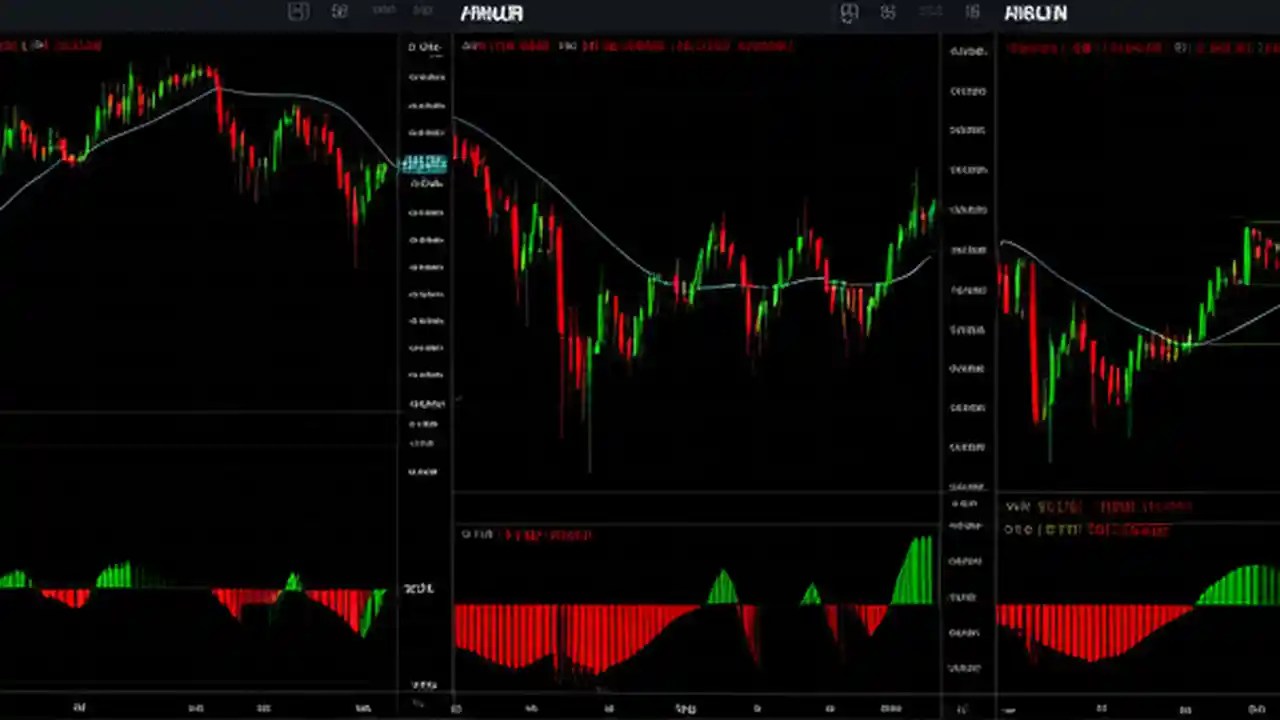Screen dimensions: 1280x720
Task: Select the chart layout icon in the toolbar
Action: [x=298, y=12]
